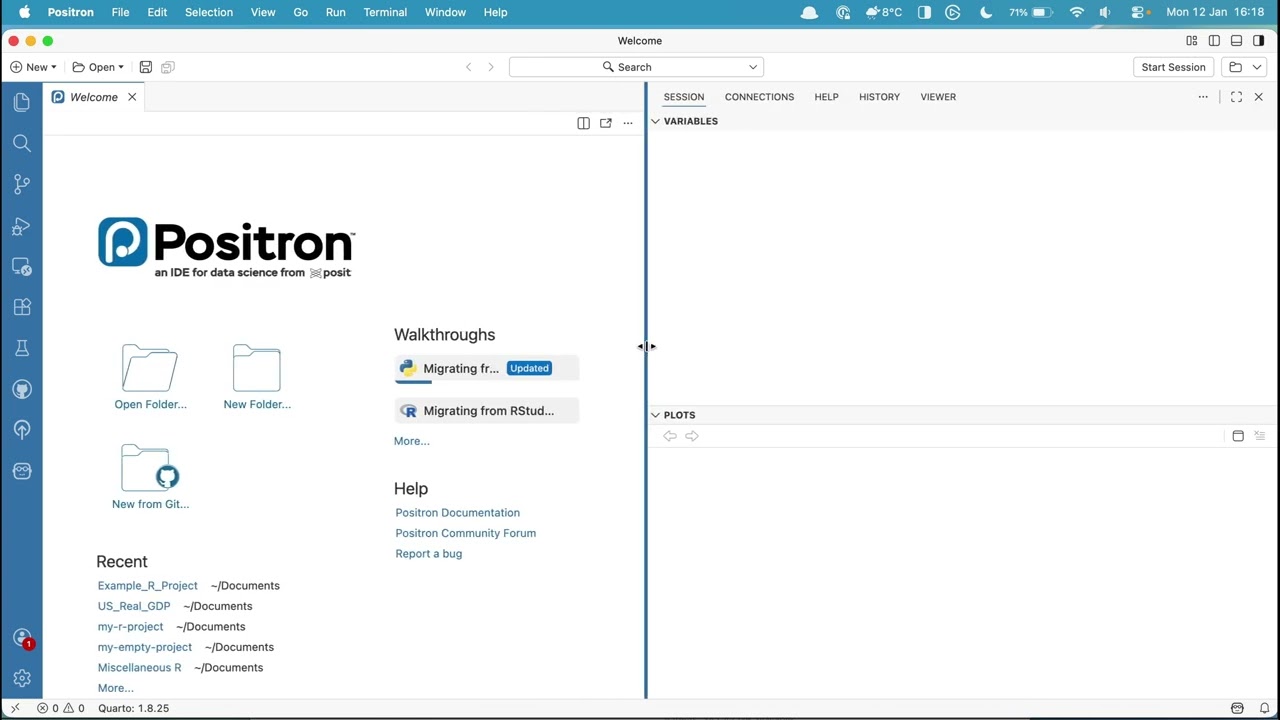Viewport: 1280px width, 720px height.
Task: Open the notifications bell in status bar
Action: click(x=1264, y=708)
